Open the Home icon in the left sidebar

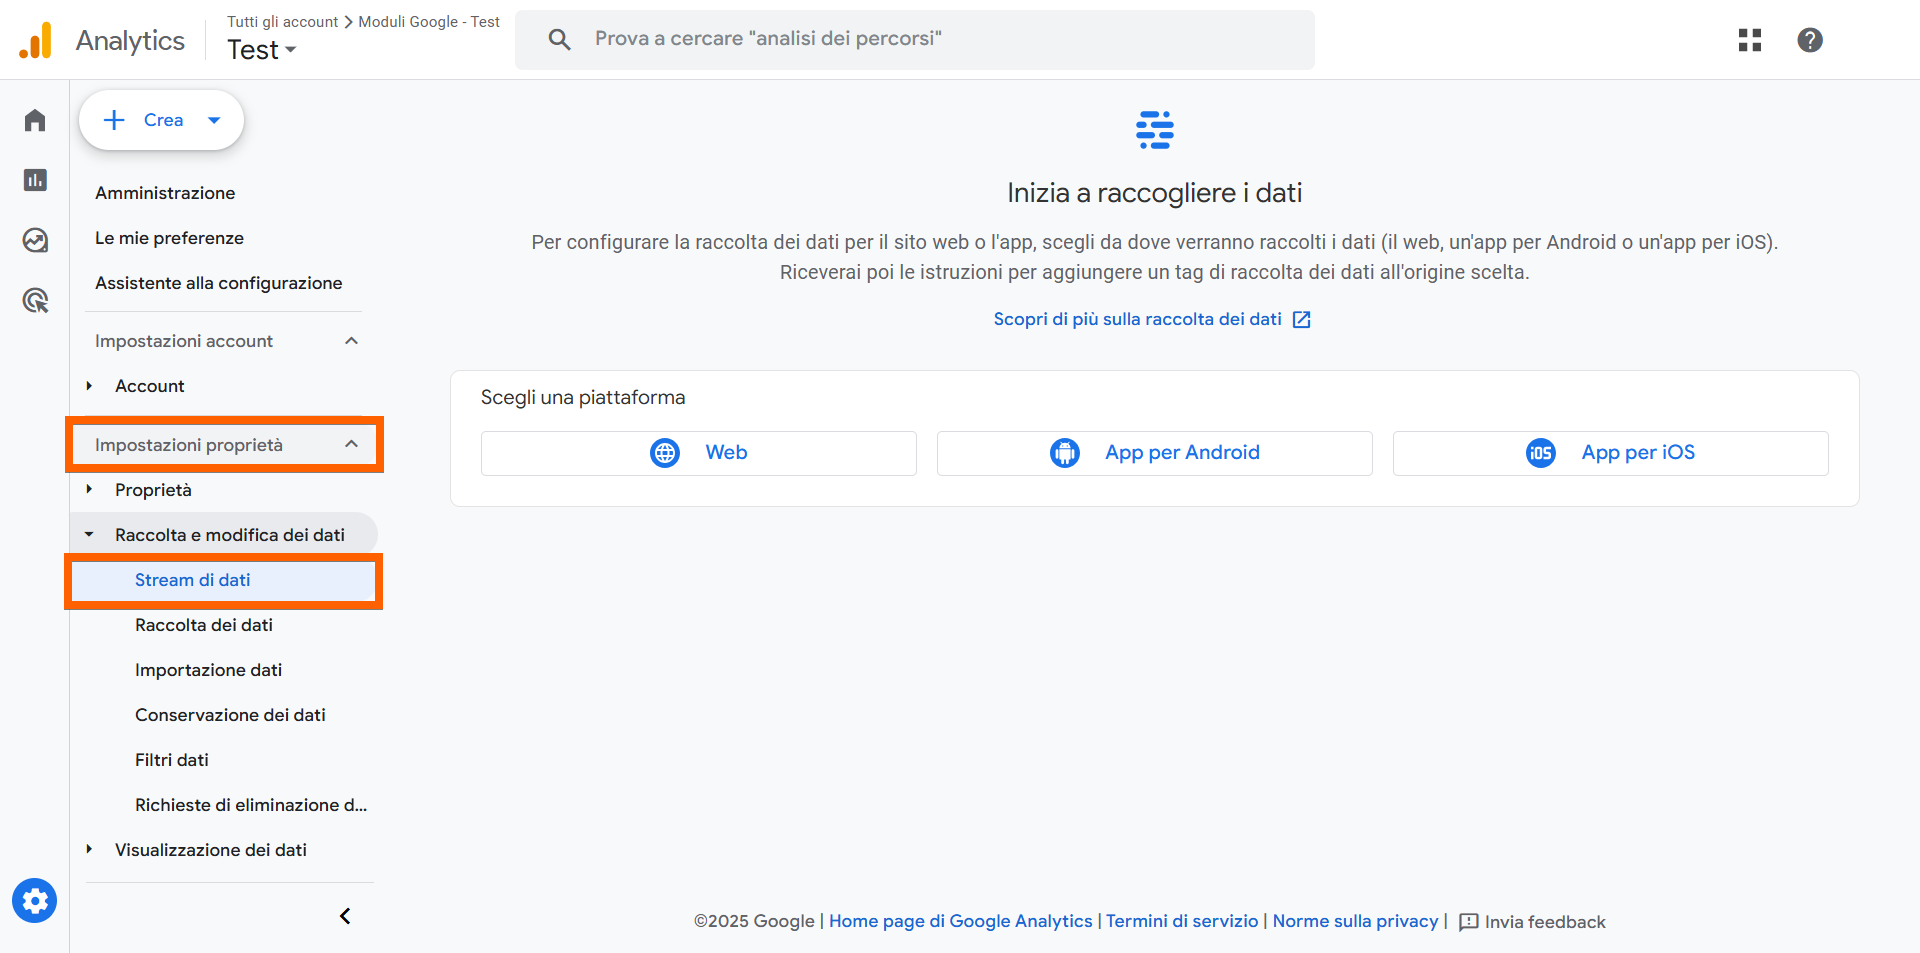(x=34, y=120)
